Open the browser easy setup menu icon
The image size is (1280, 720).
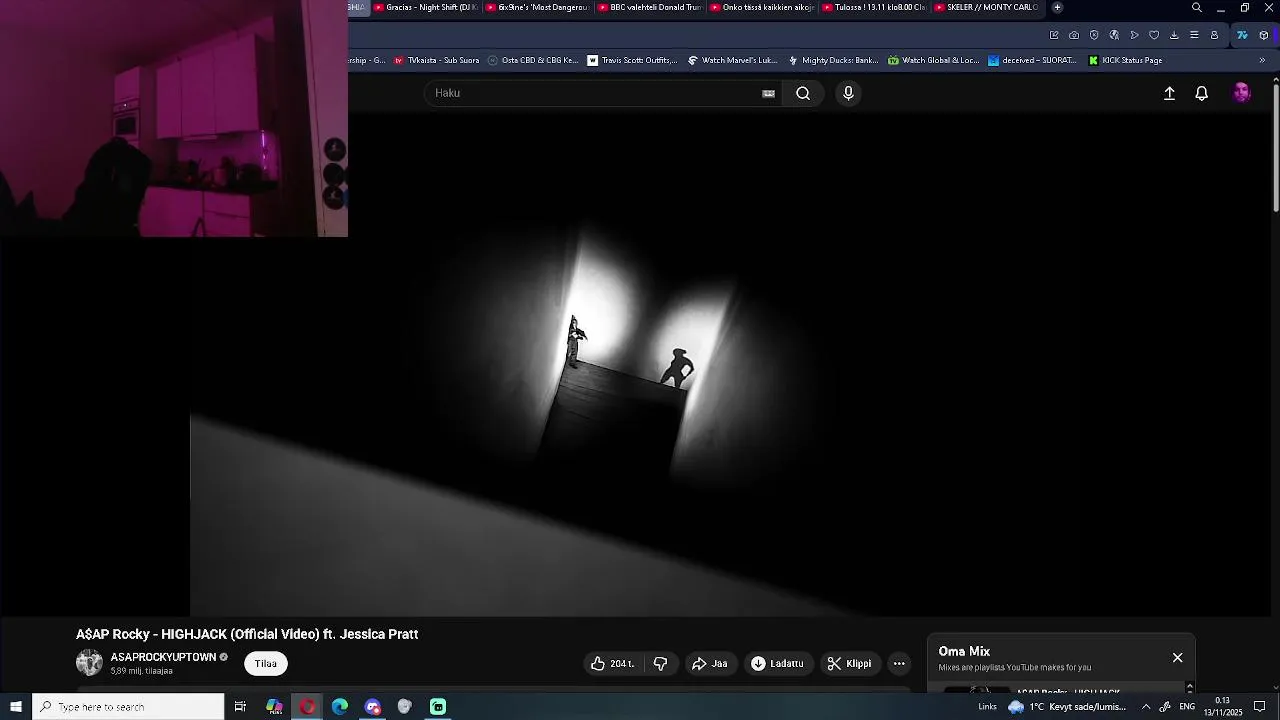point(1194,35)
